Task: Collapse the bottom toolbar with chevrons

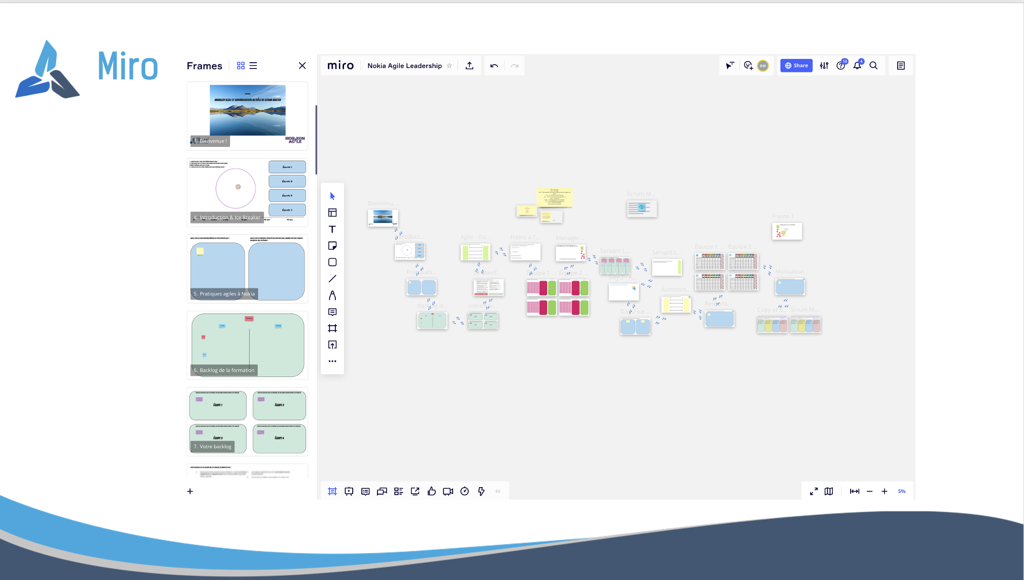Action: (x=497, y=491)
